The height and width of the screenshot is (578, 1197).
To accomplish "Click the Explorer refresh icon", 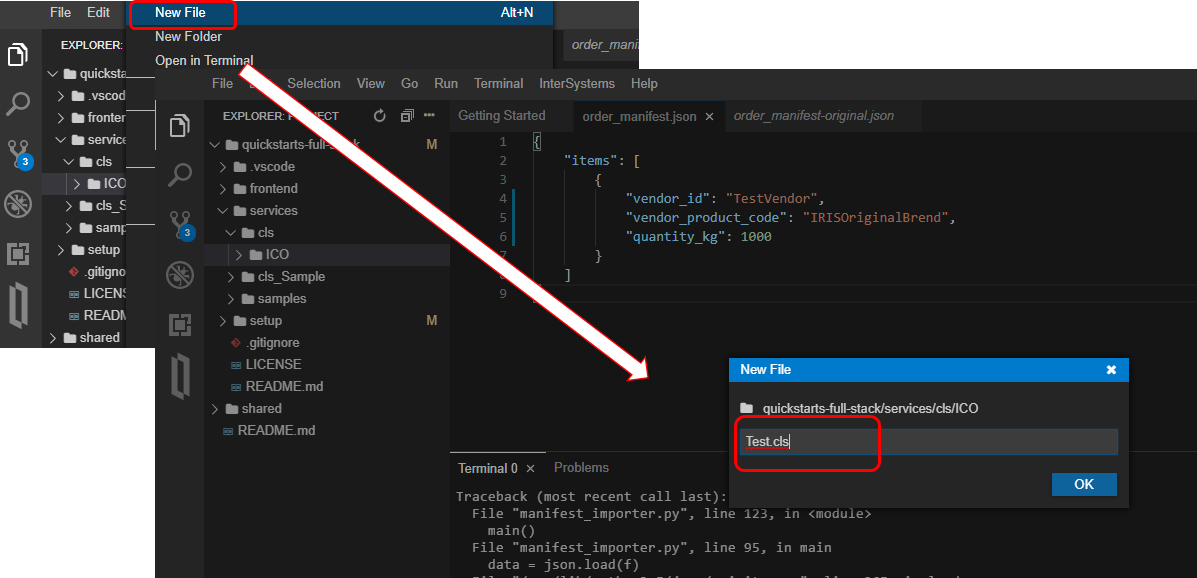I will click(x=380, y=116).
